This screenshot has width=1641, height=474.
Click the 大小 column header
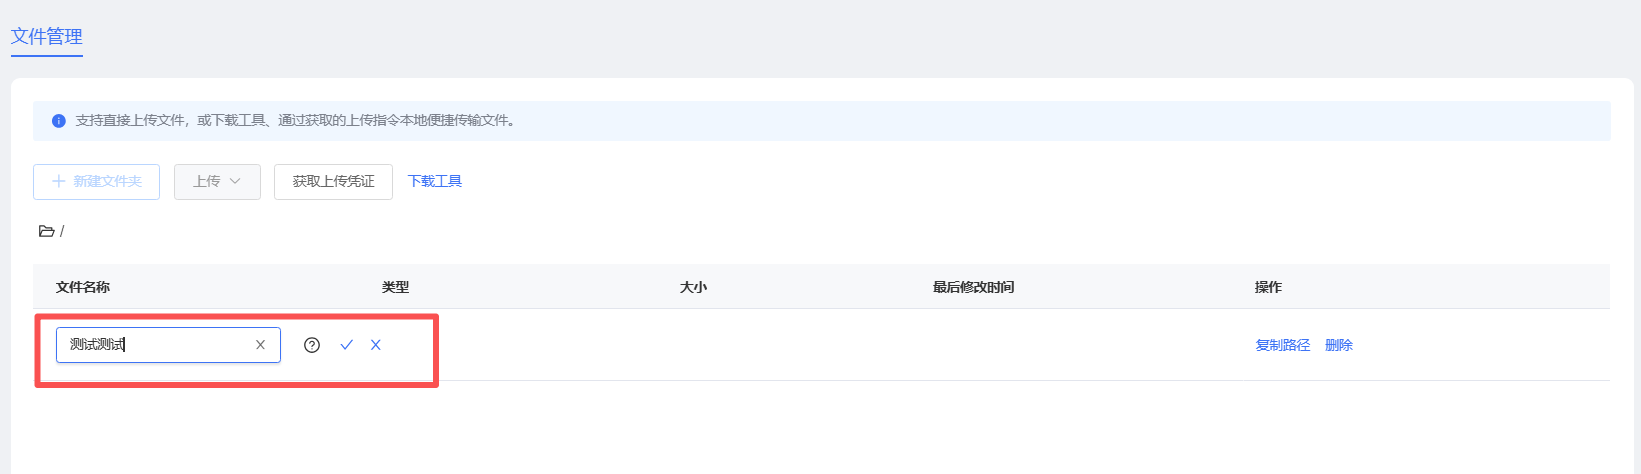tap(693, 287)
